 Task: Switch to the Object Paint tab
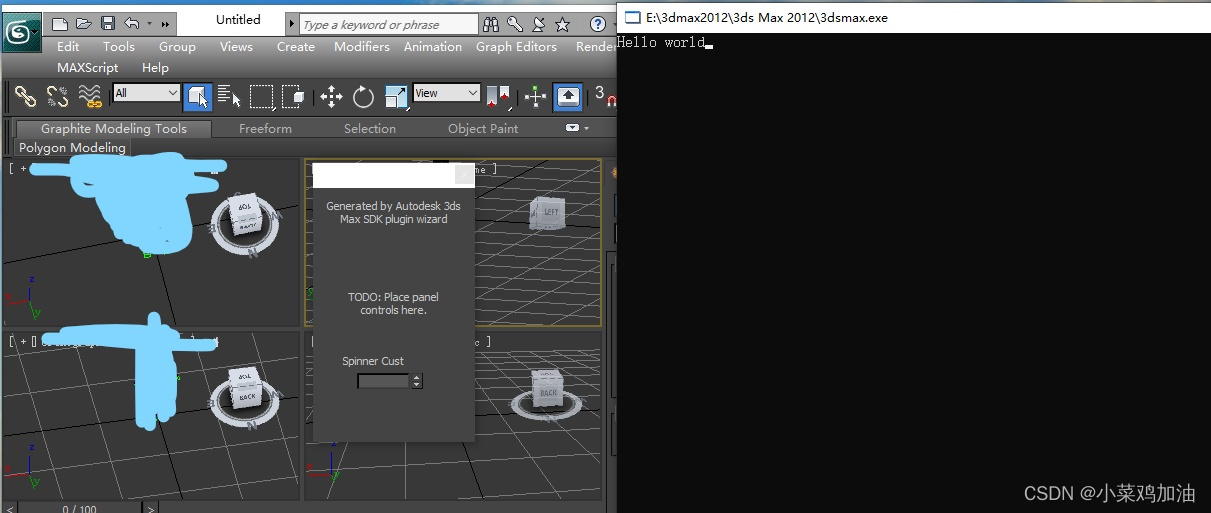pos(483,128)
